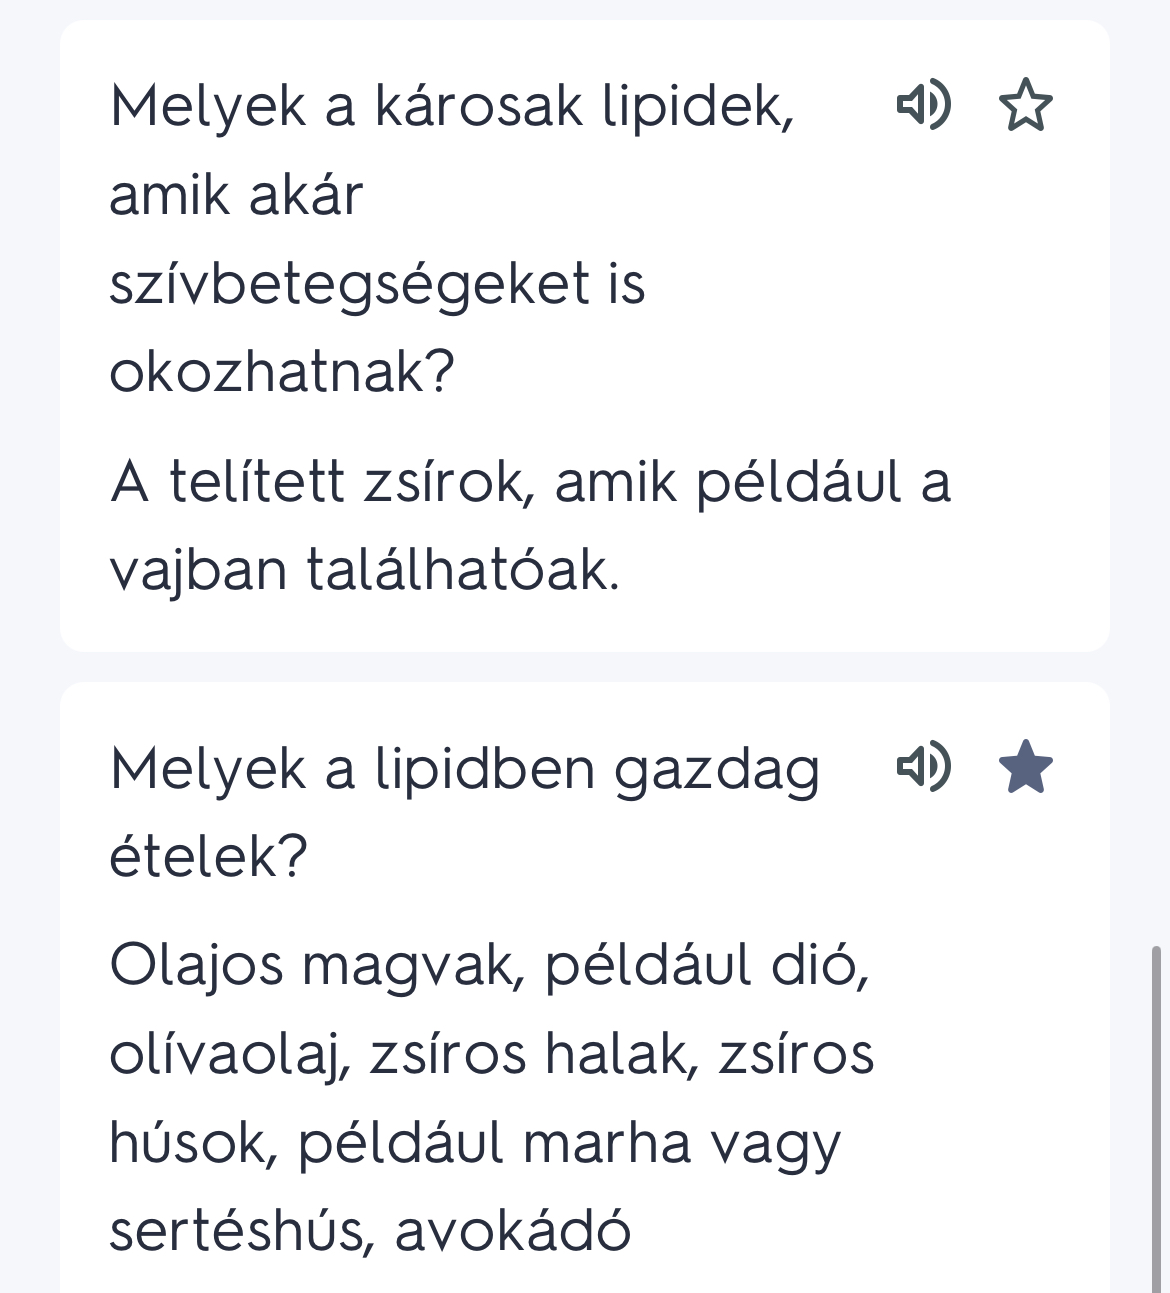1170x1293 pixels.
Task: Star the 'Melyek a károsak lipidek' card
Action: pyautogui.click(x=1026, y=105)
